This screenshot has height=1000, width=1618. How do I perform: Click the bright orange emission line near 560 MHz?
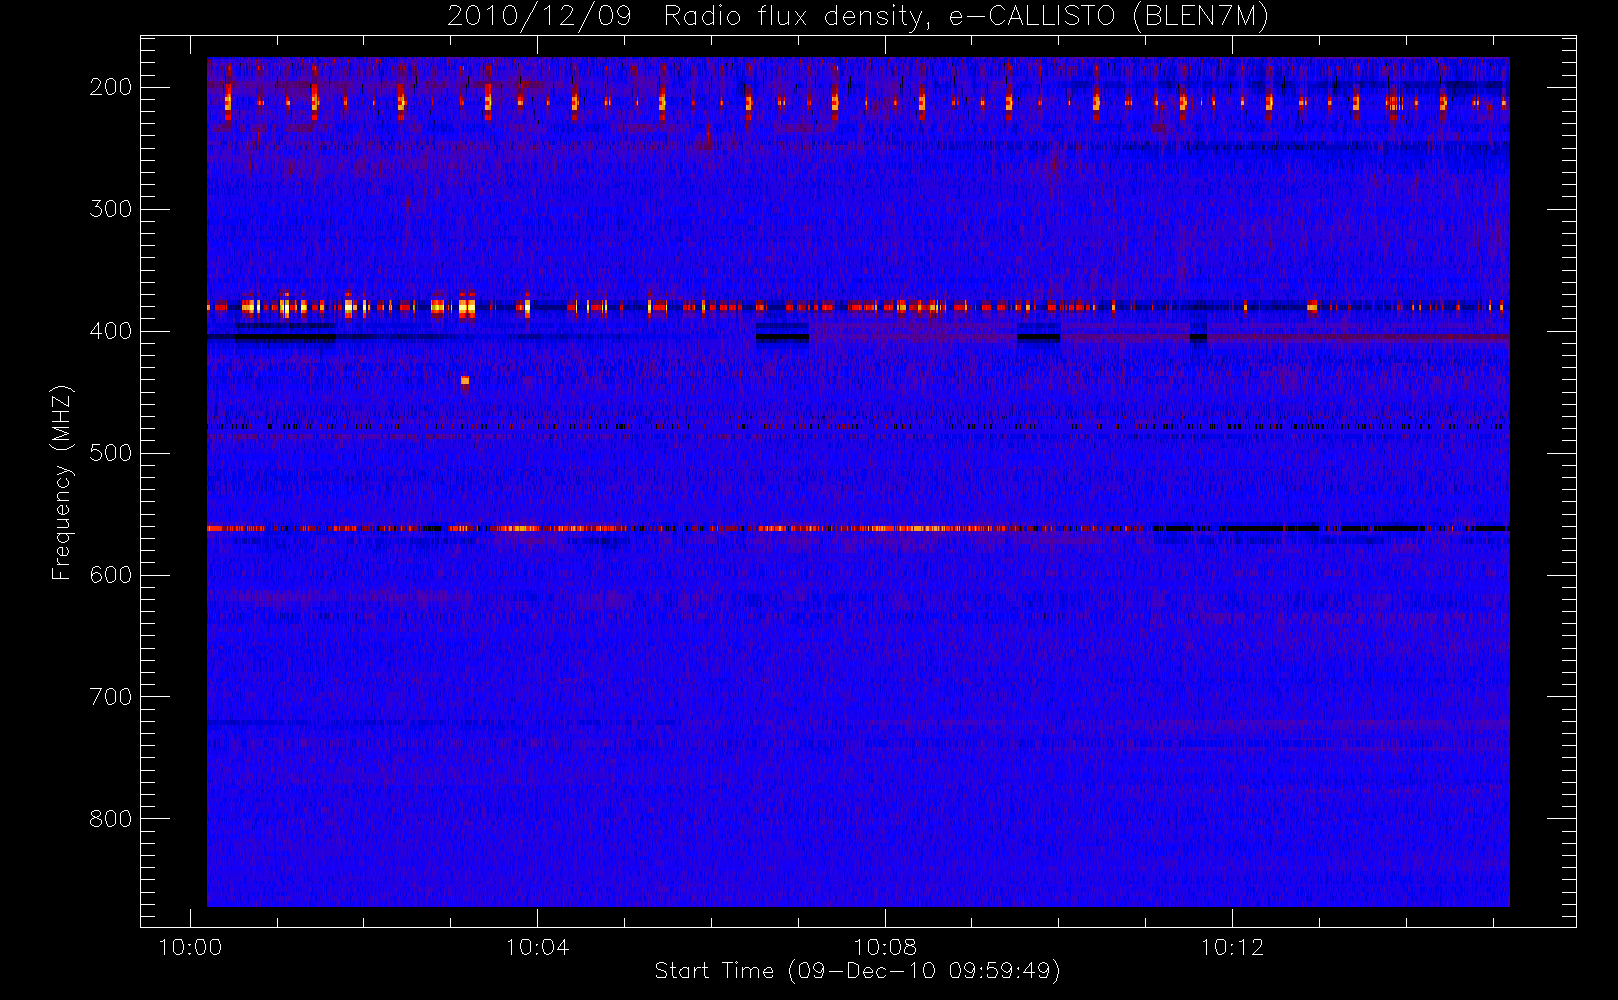tap(857, 528)
